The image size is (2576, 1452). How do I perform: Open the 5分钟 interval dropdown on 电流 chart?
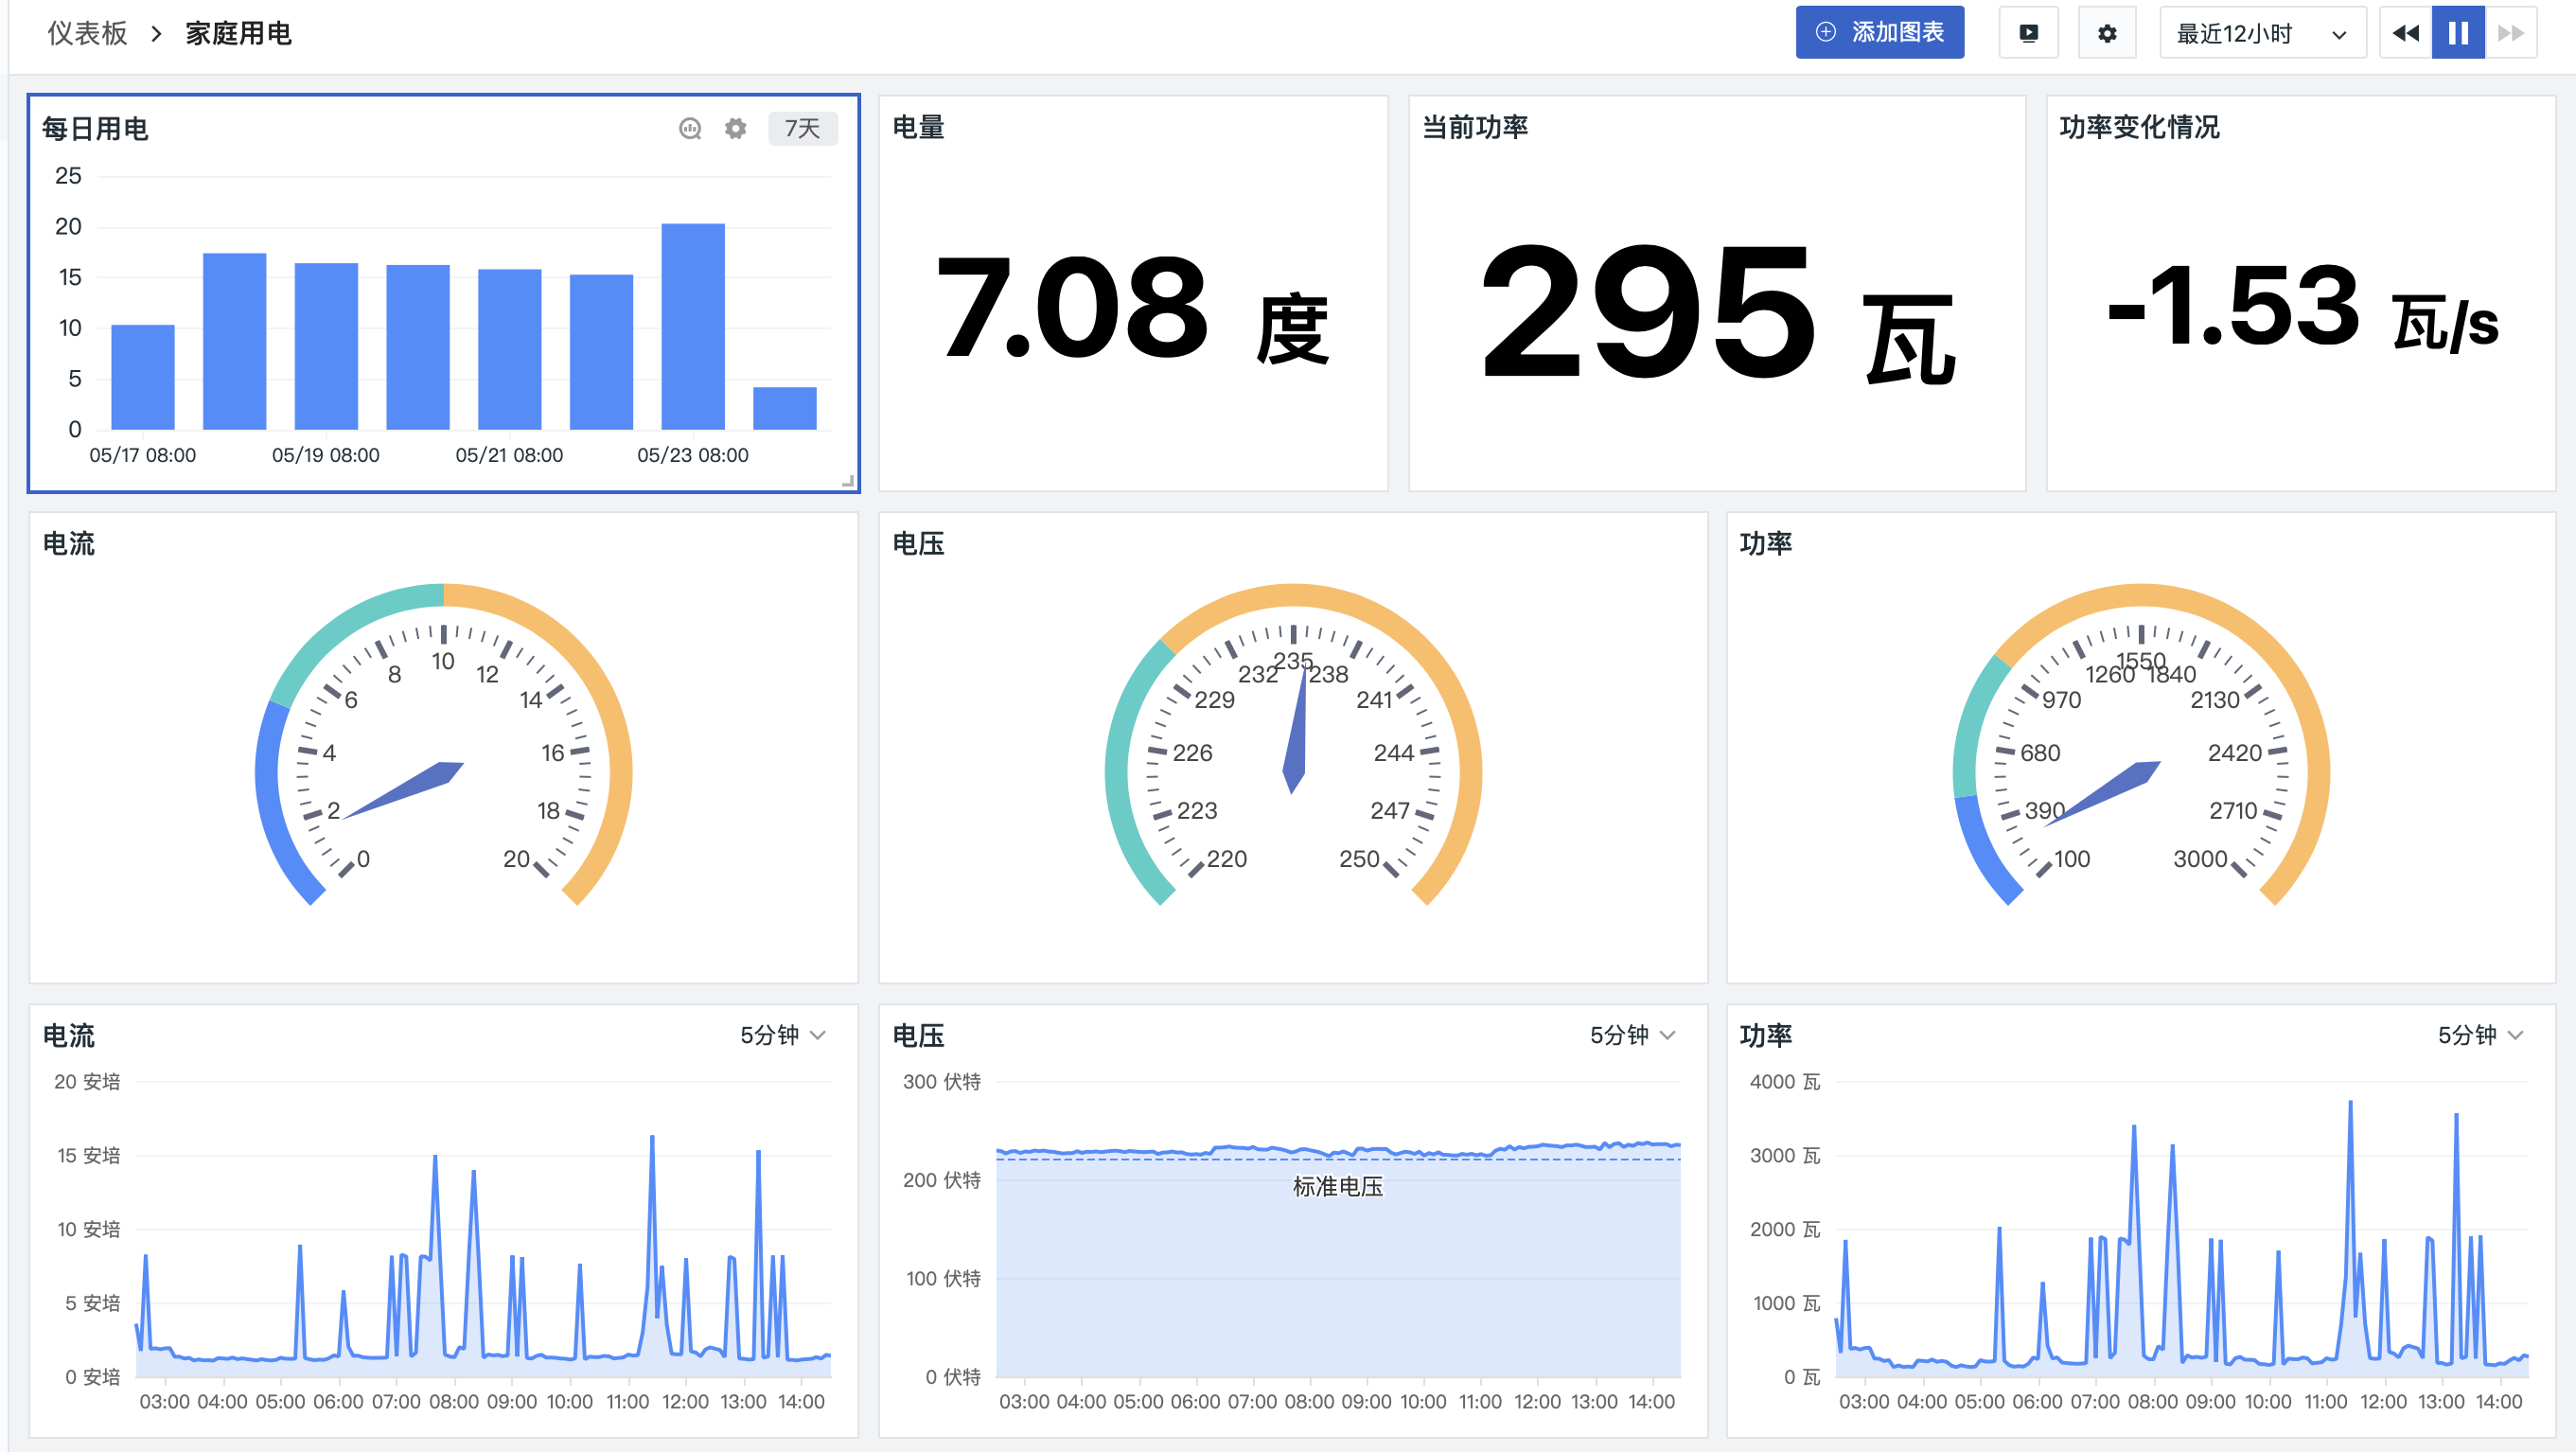click(x=783, y=1035)
